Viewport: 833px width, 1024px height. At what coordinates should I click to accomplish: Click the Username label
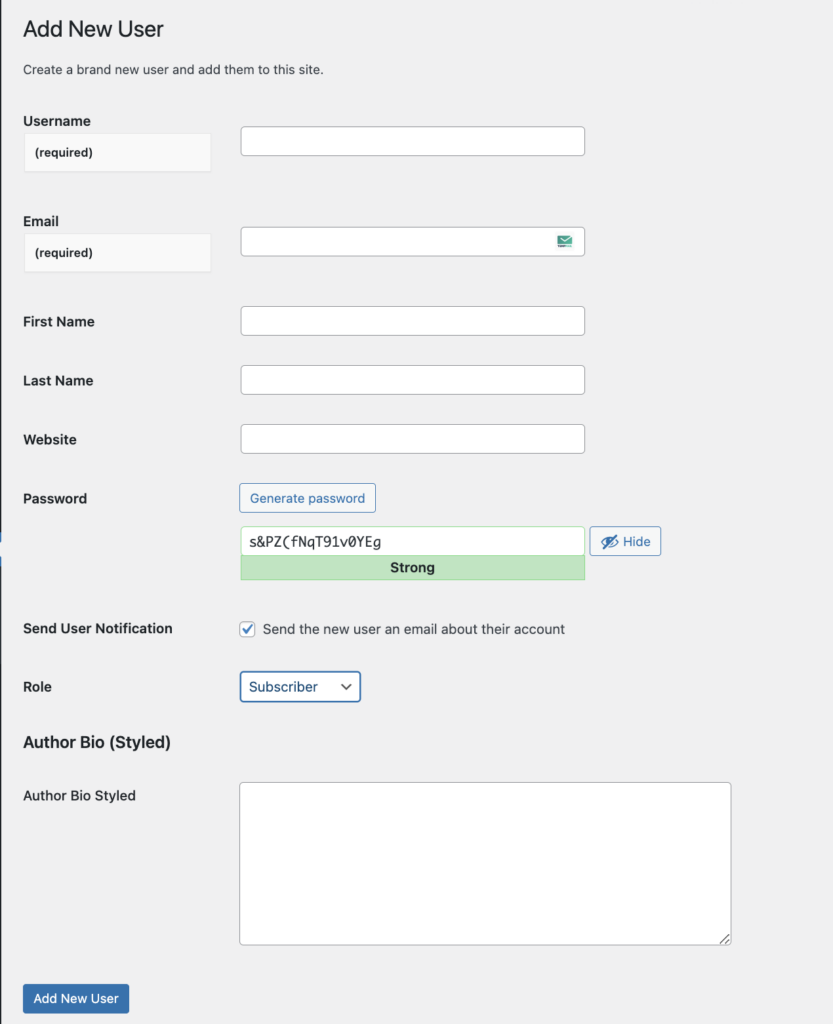(57, 121)
